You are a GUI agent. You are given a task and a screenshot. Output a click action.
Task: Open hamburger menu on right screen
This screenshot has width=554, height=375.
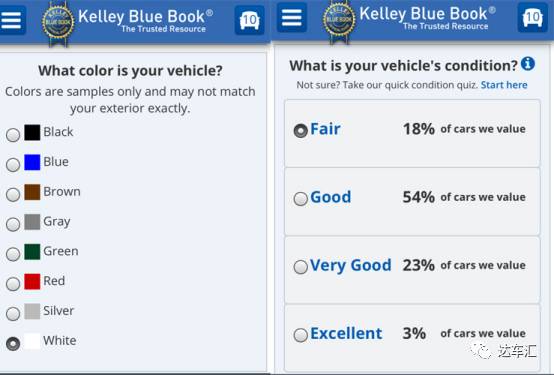[x=291, y=17]
